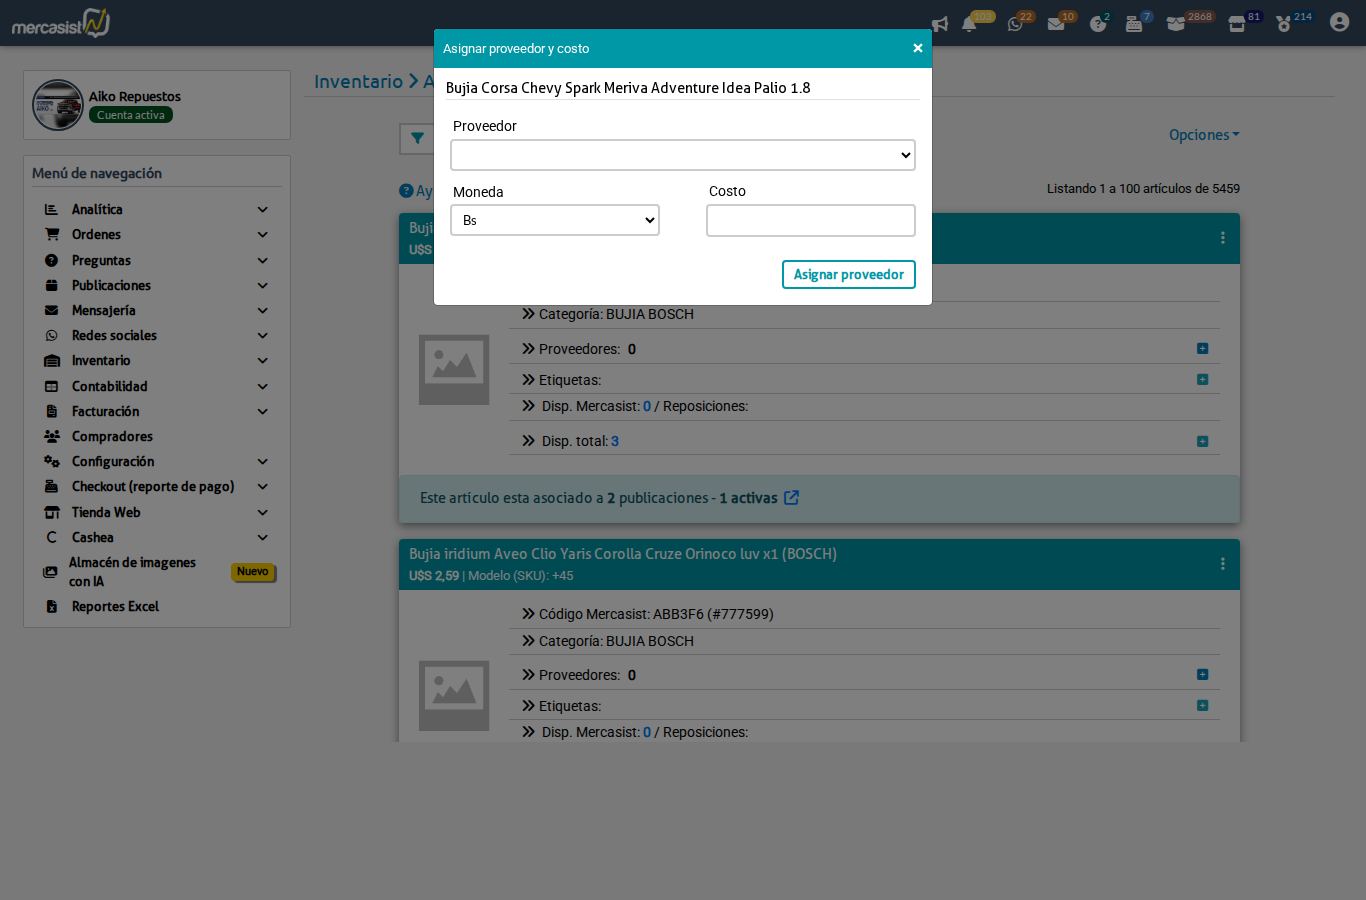The image size is (1366, 900).
Task: Open the three-dot menu on Bujia iridium card
Action: (1222, 563)
